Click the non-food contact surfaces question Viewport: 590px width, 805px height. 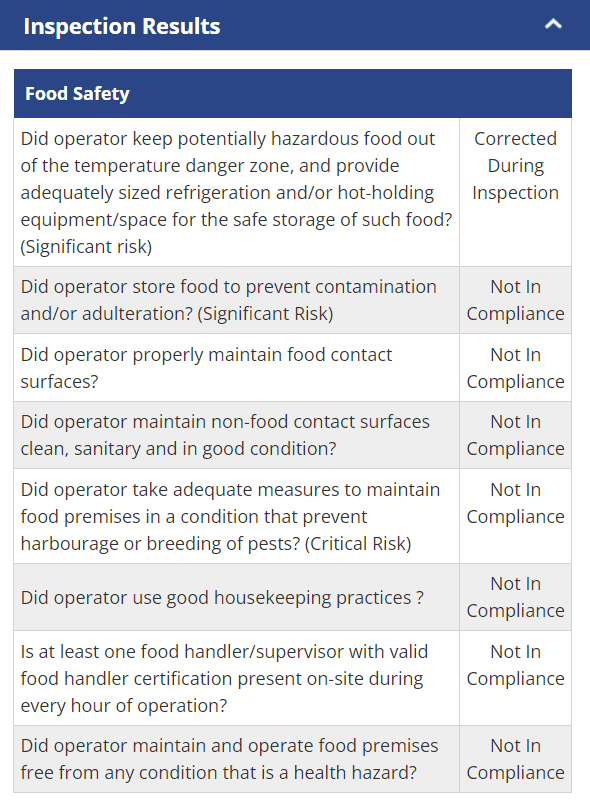click(x=225, y=435)
